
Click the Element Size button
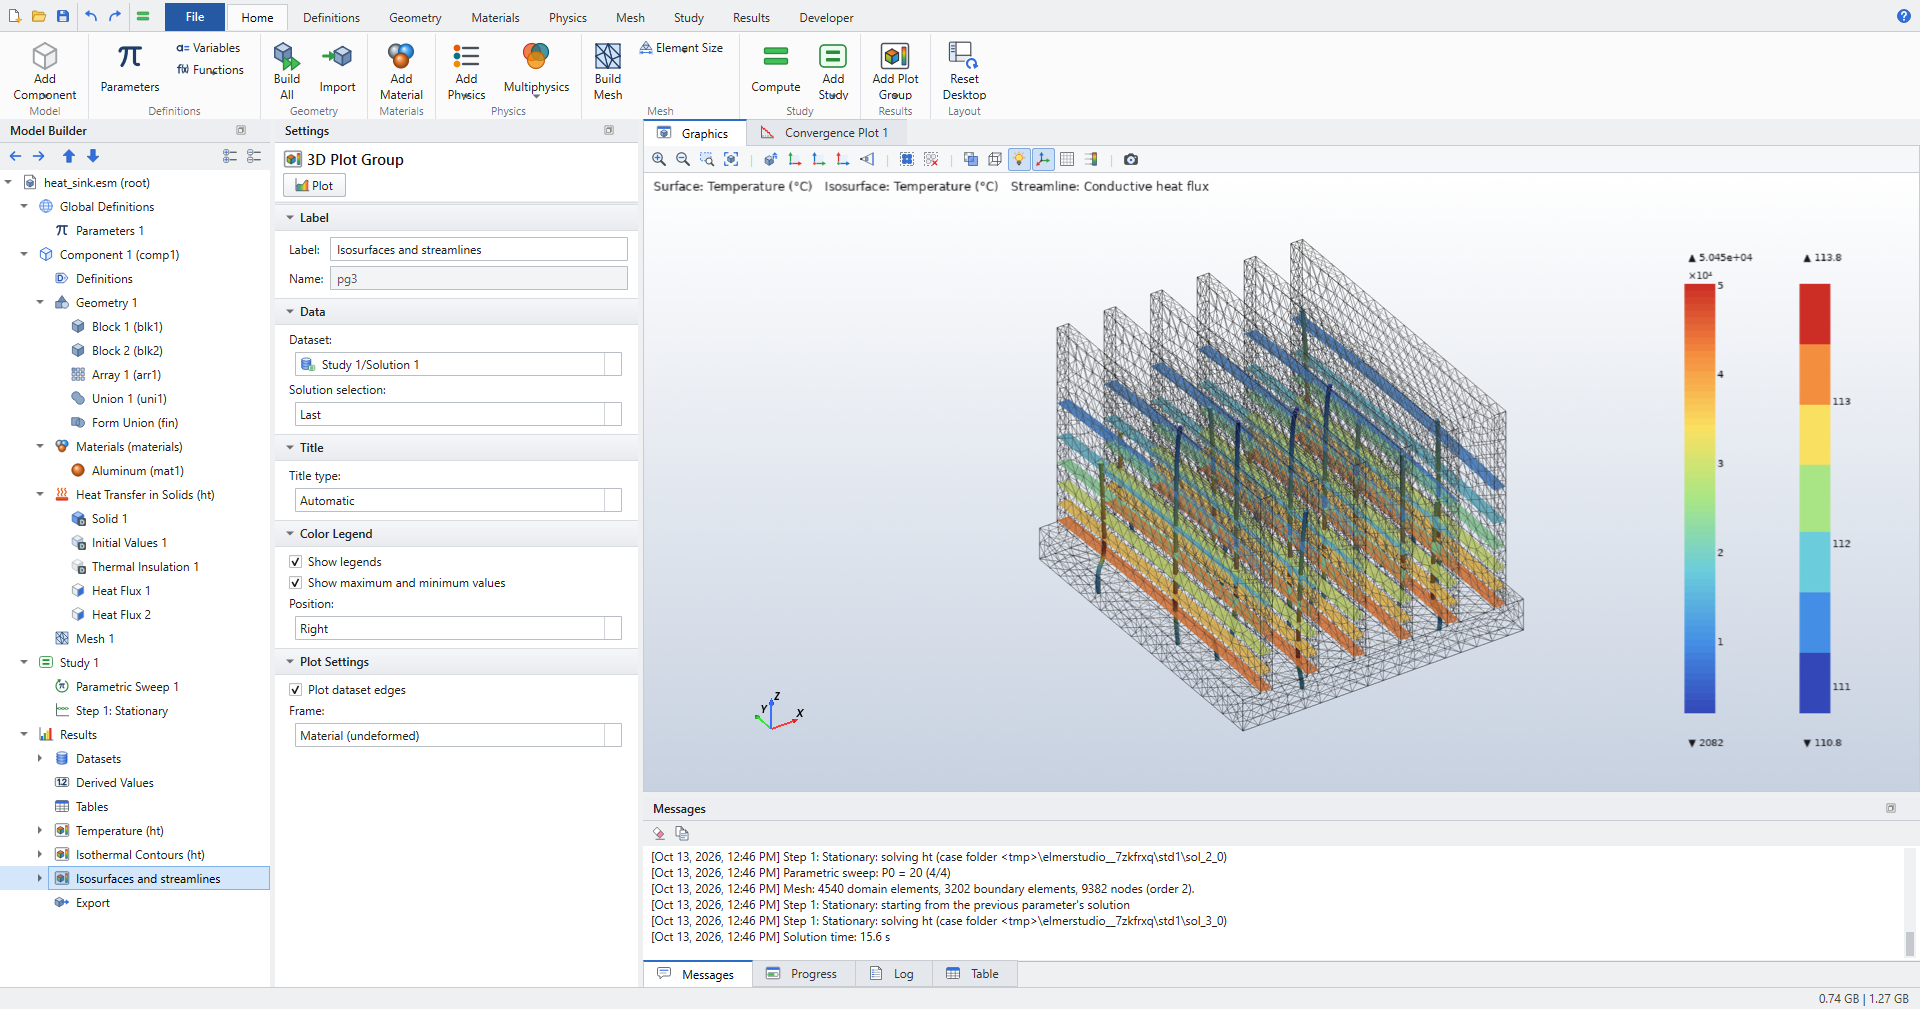pyautogui.click(x=681, y=48)
